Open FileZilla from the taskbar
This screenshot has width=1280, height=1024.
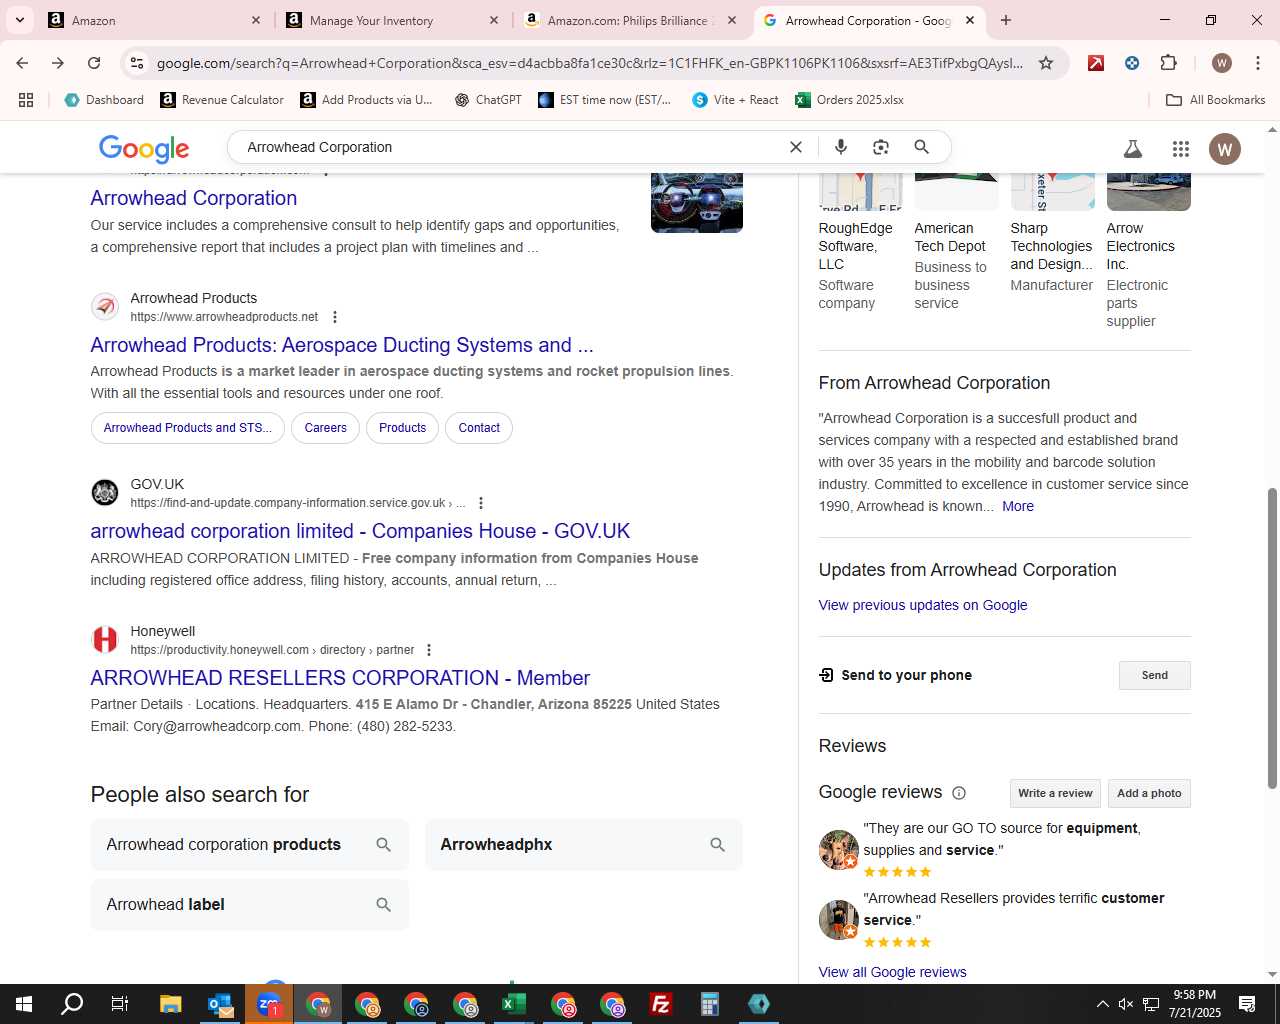[661, 1004]
